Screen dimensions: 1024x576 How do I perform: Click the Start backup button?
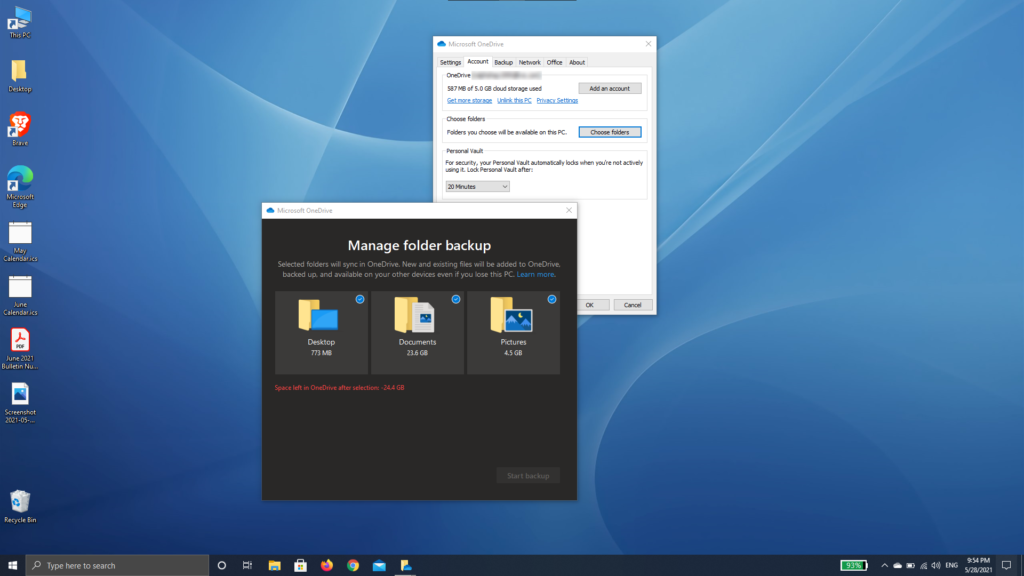coord(528,475)
